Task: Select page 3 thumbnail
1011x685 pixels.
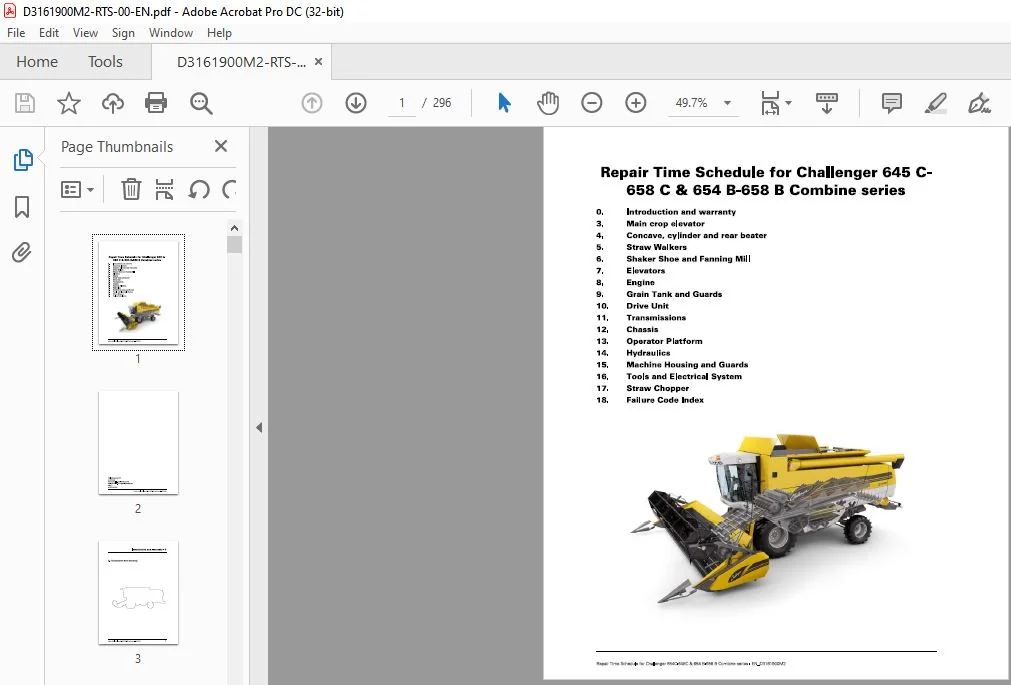Action: [139, 592]
